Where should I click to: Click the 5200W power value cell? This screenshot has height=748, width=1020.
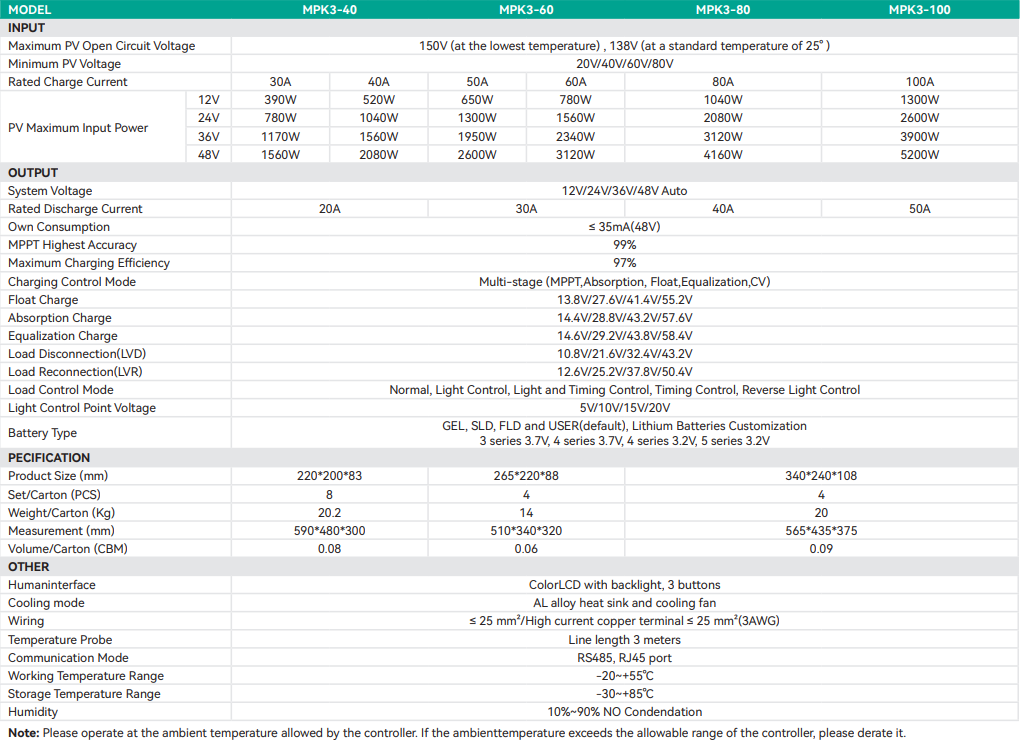919,155
